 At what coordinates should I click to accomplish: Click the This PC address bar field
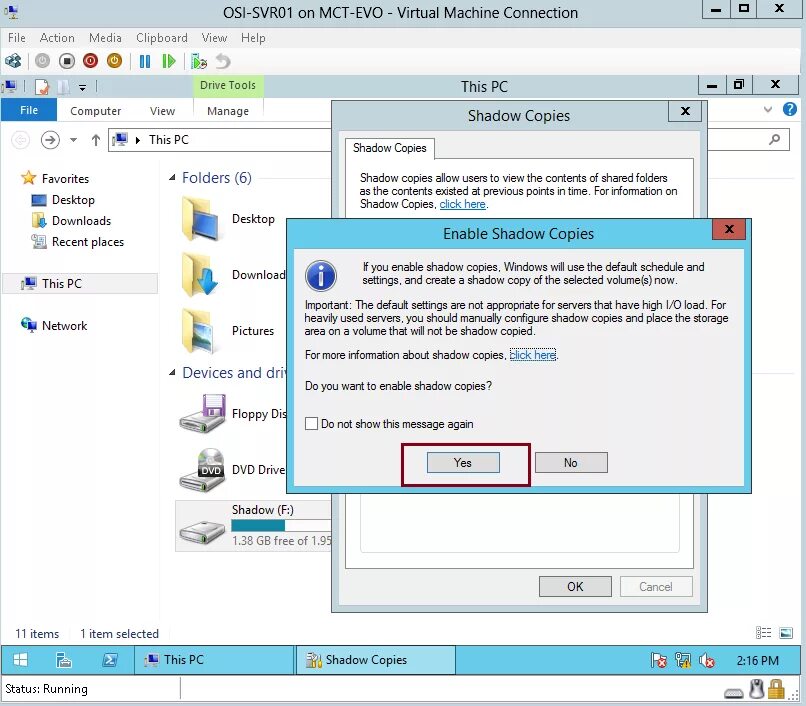click(x=220, y=140)
